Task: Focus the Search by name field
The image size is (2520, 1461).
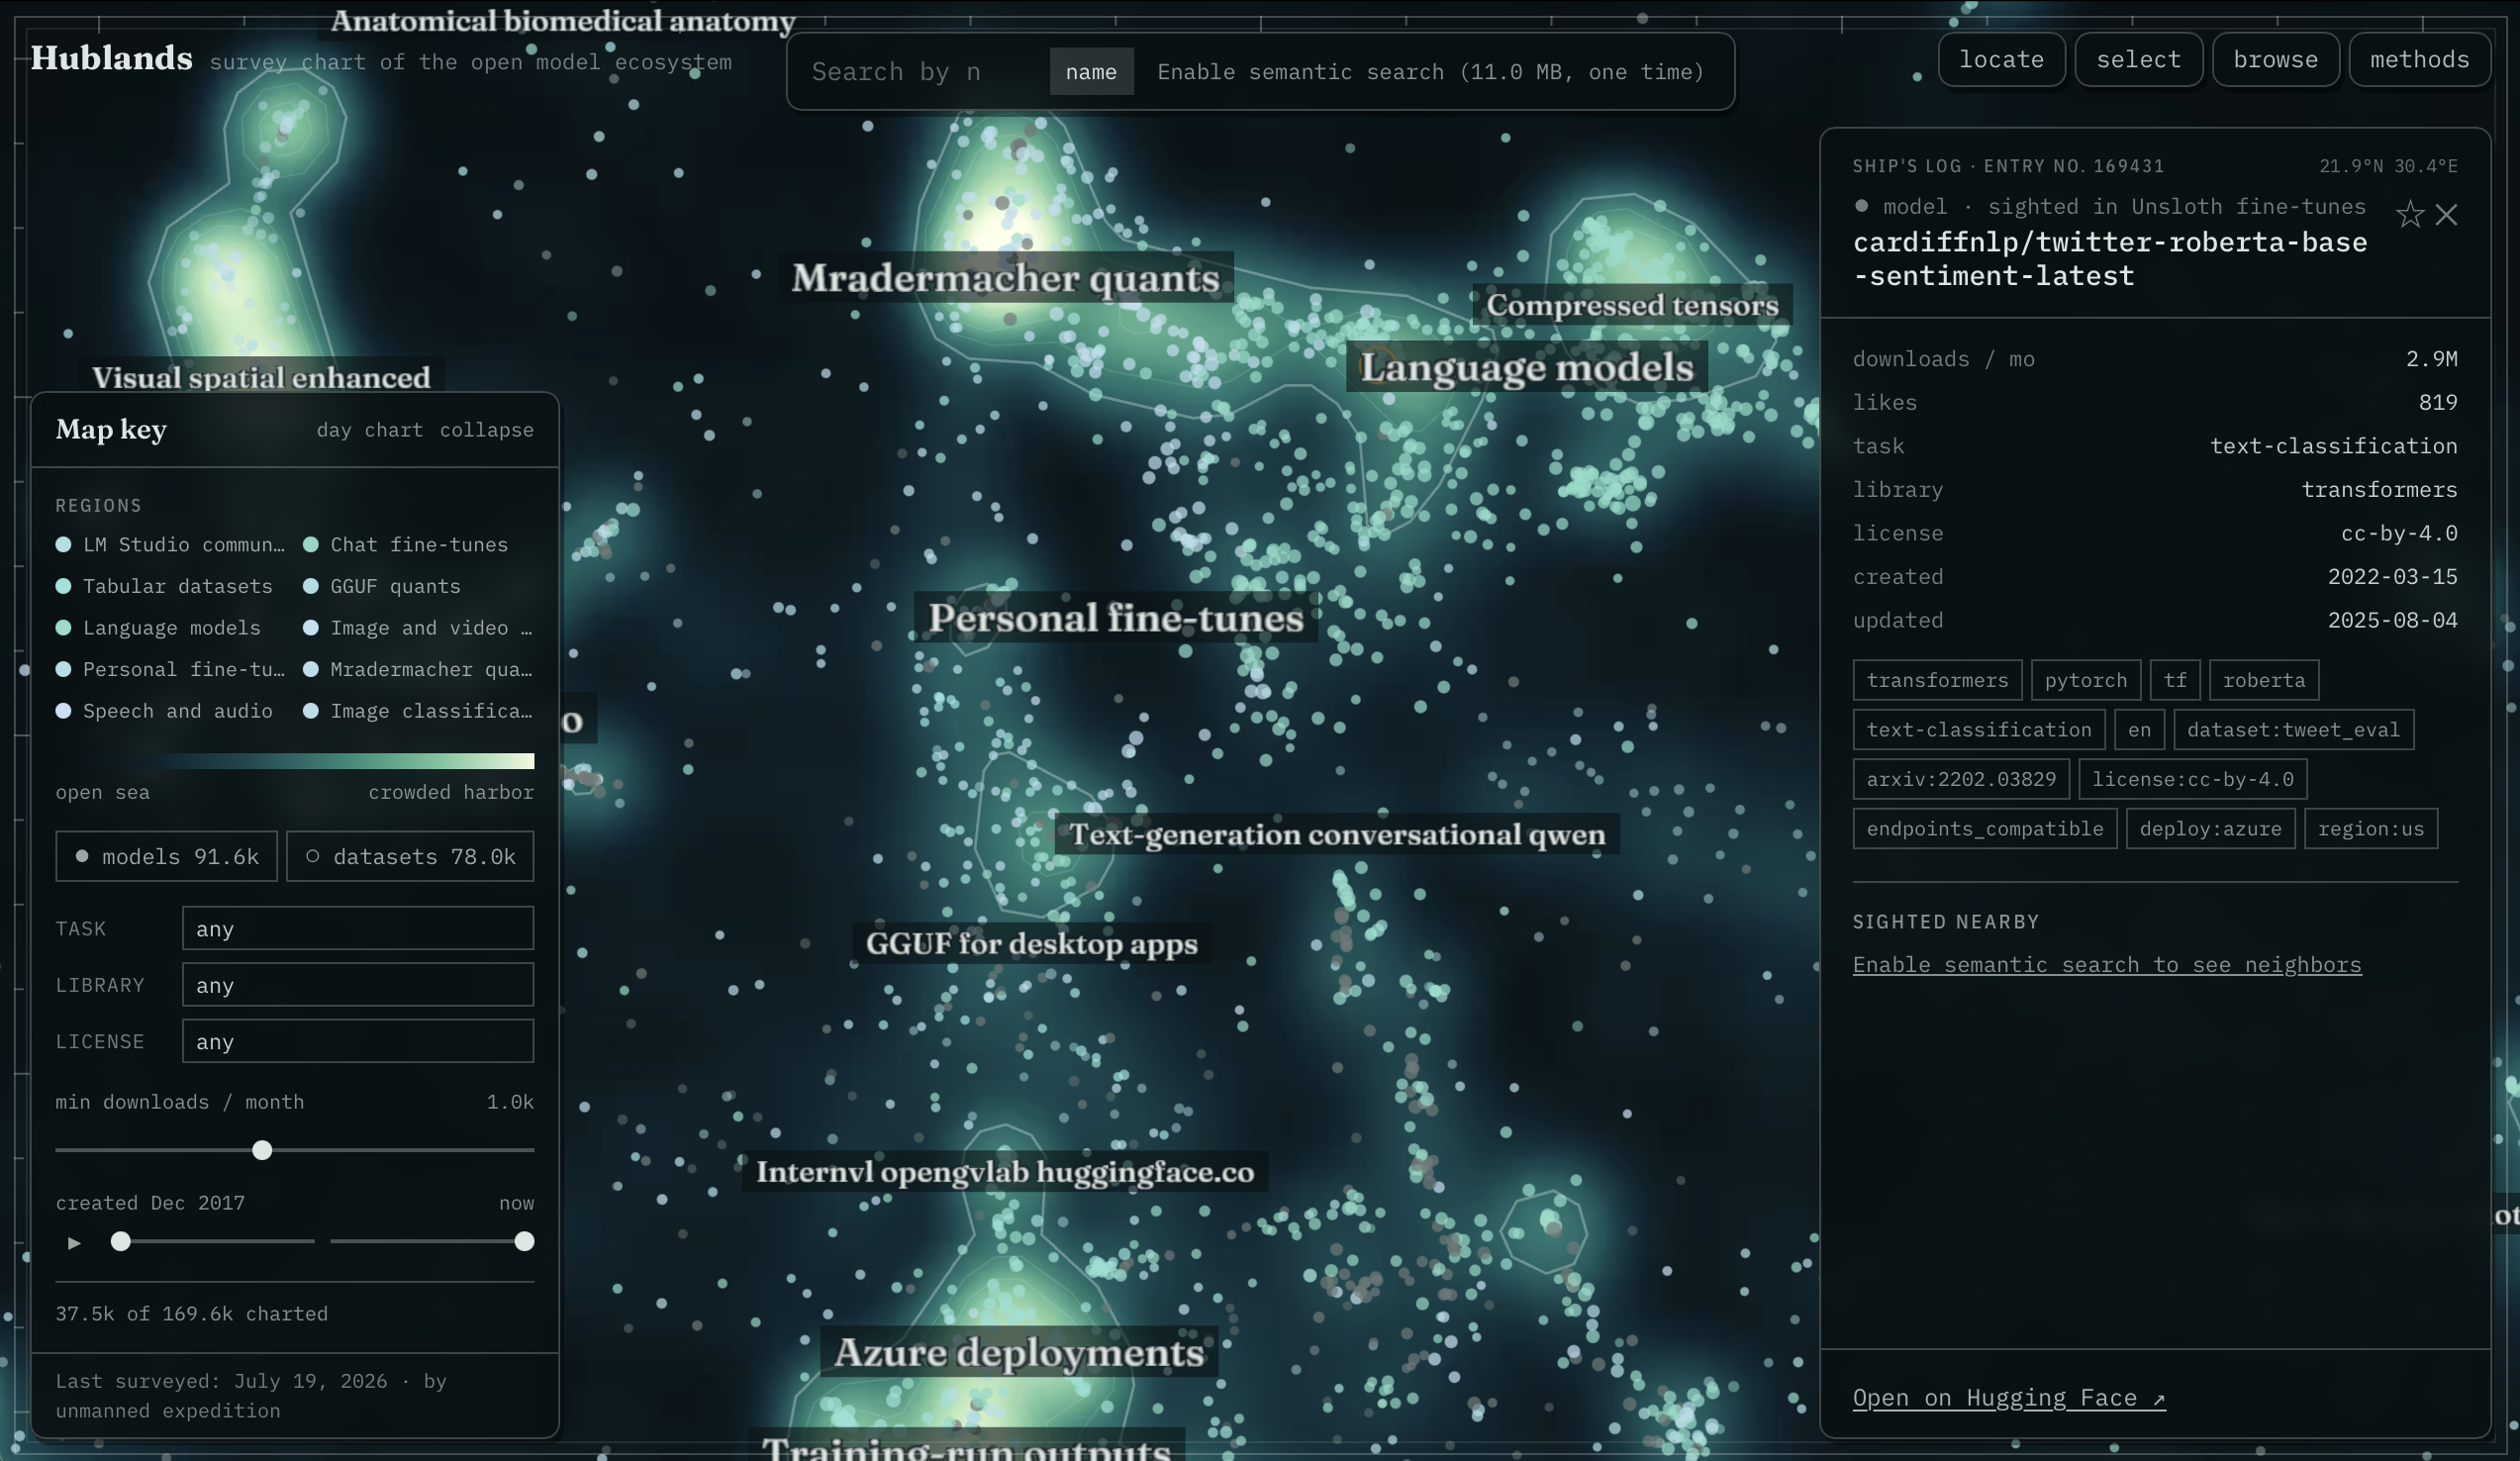Action: click(920, 71)
